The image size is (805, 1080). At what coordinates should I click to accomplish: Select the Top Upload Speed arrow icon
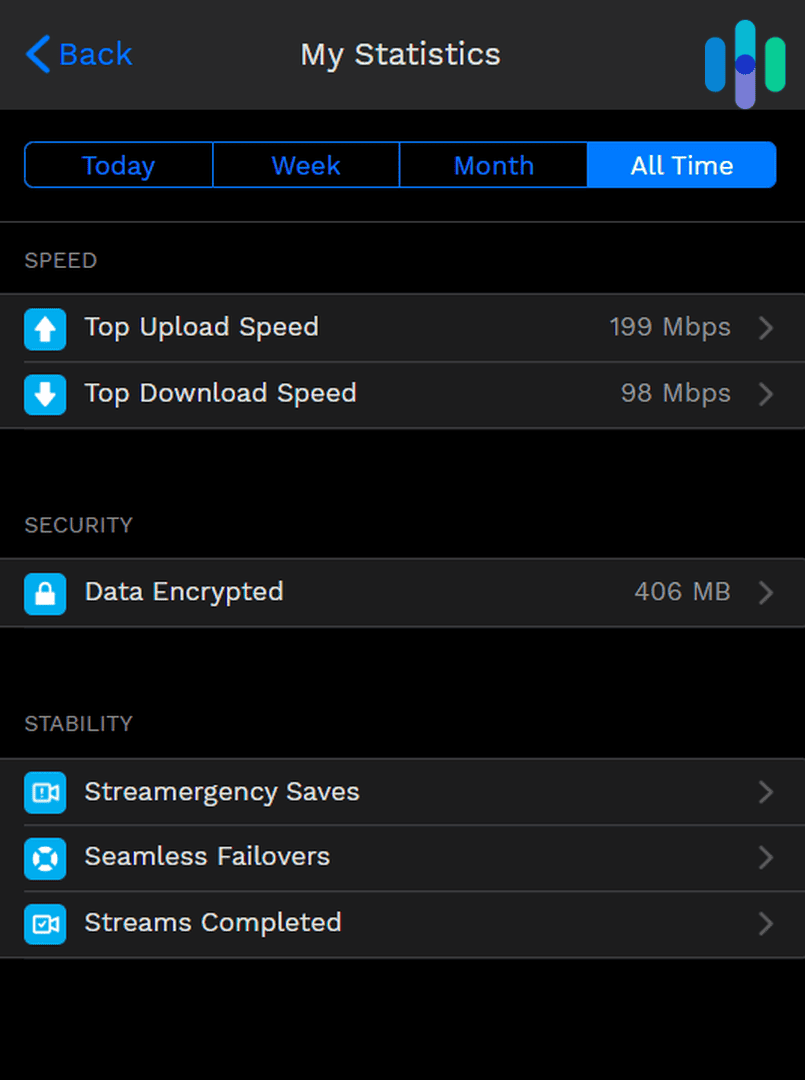(44, 327)
